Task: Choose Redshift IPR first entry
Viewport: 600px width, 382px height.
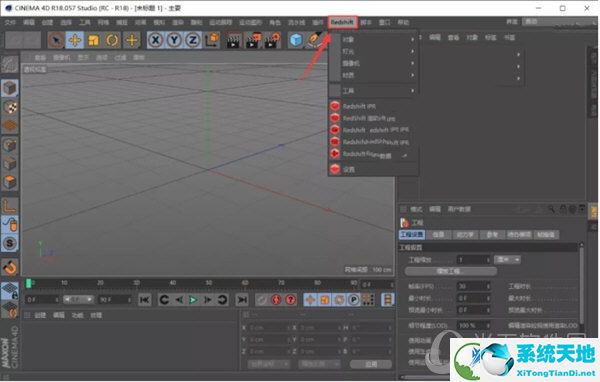Action: tap(373, 106)
